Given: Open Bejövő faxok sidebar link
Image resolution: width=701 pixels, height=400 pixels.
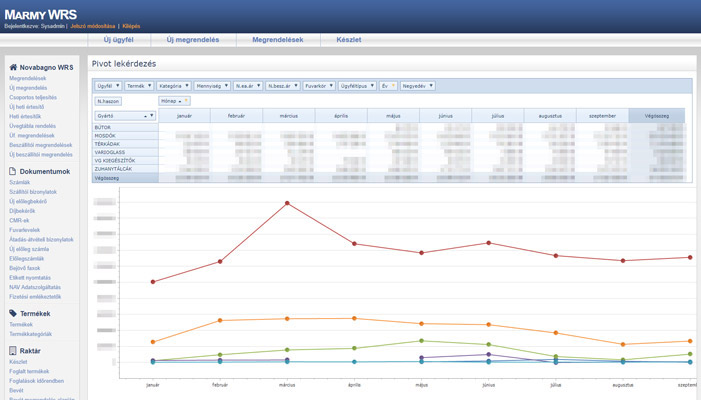Looking at the screenshot, I should click(25, 268).
